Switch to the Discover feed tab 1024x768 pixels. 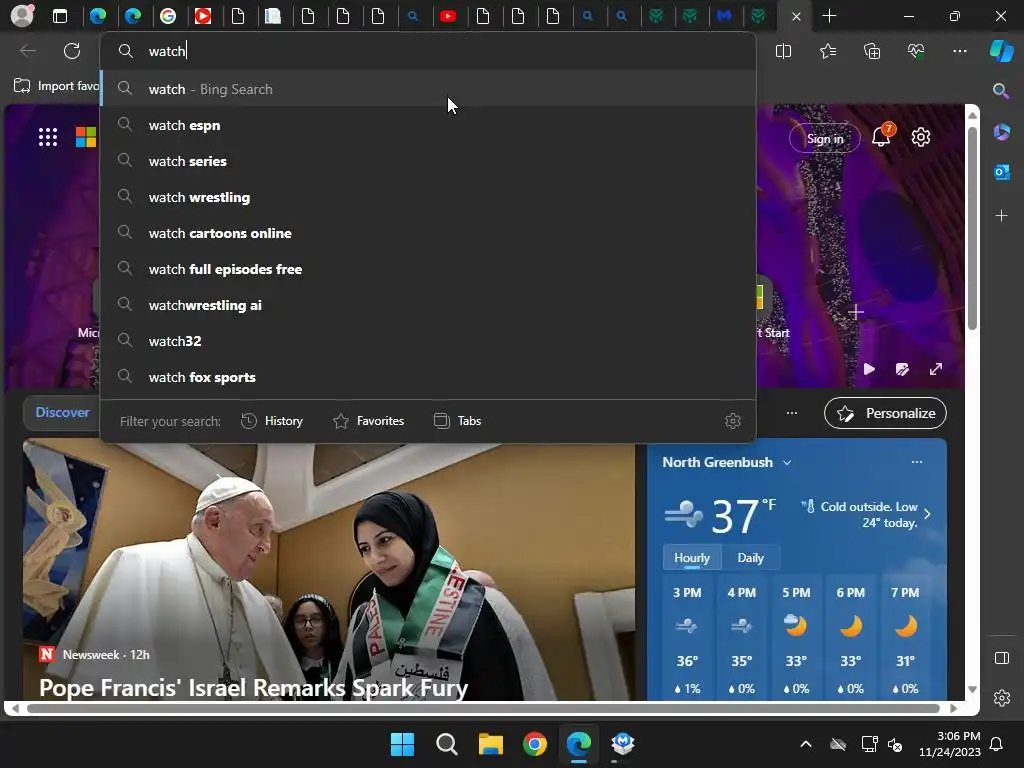pyautogui.click(x=62, y=412)
